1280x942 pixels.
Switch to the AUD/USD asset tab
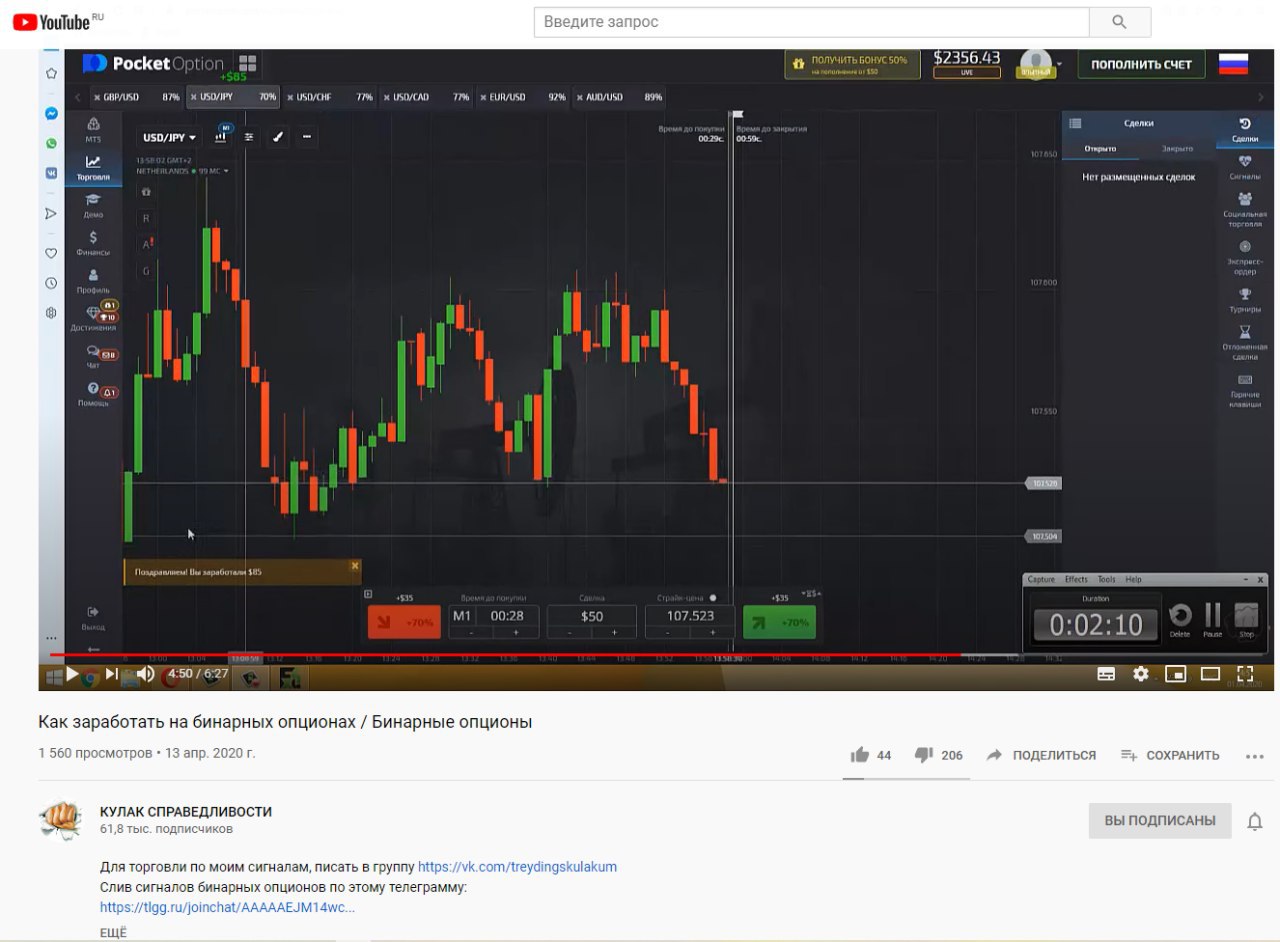pyautogui.click(x=620, y=97)
